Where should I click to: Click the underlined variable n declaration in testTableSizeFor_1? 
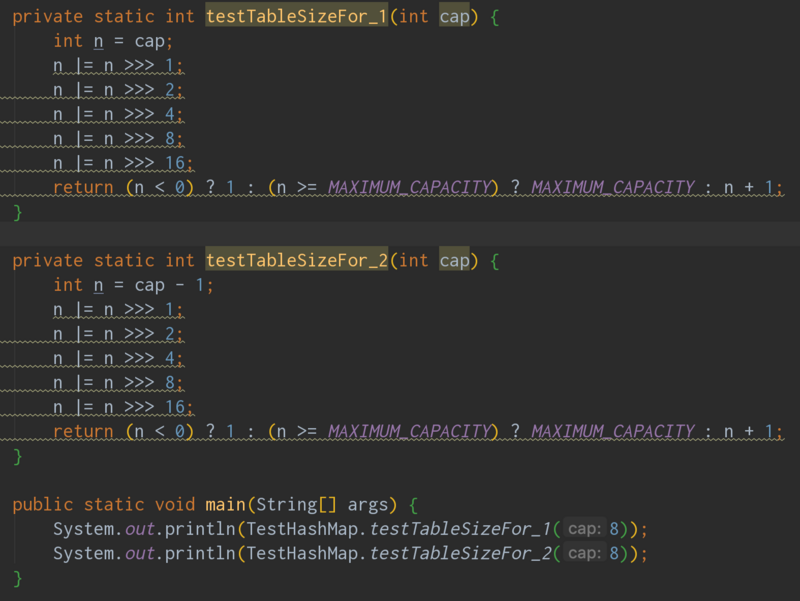[96, 40]
